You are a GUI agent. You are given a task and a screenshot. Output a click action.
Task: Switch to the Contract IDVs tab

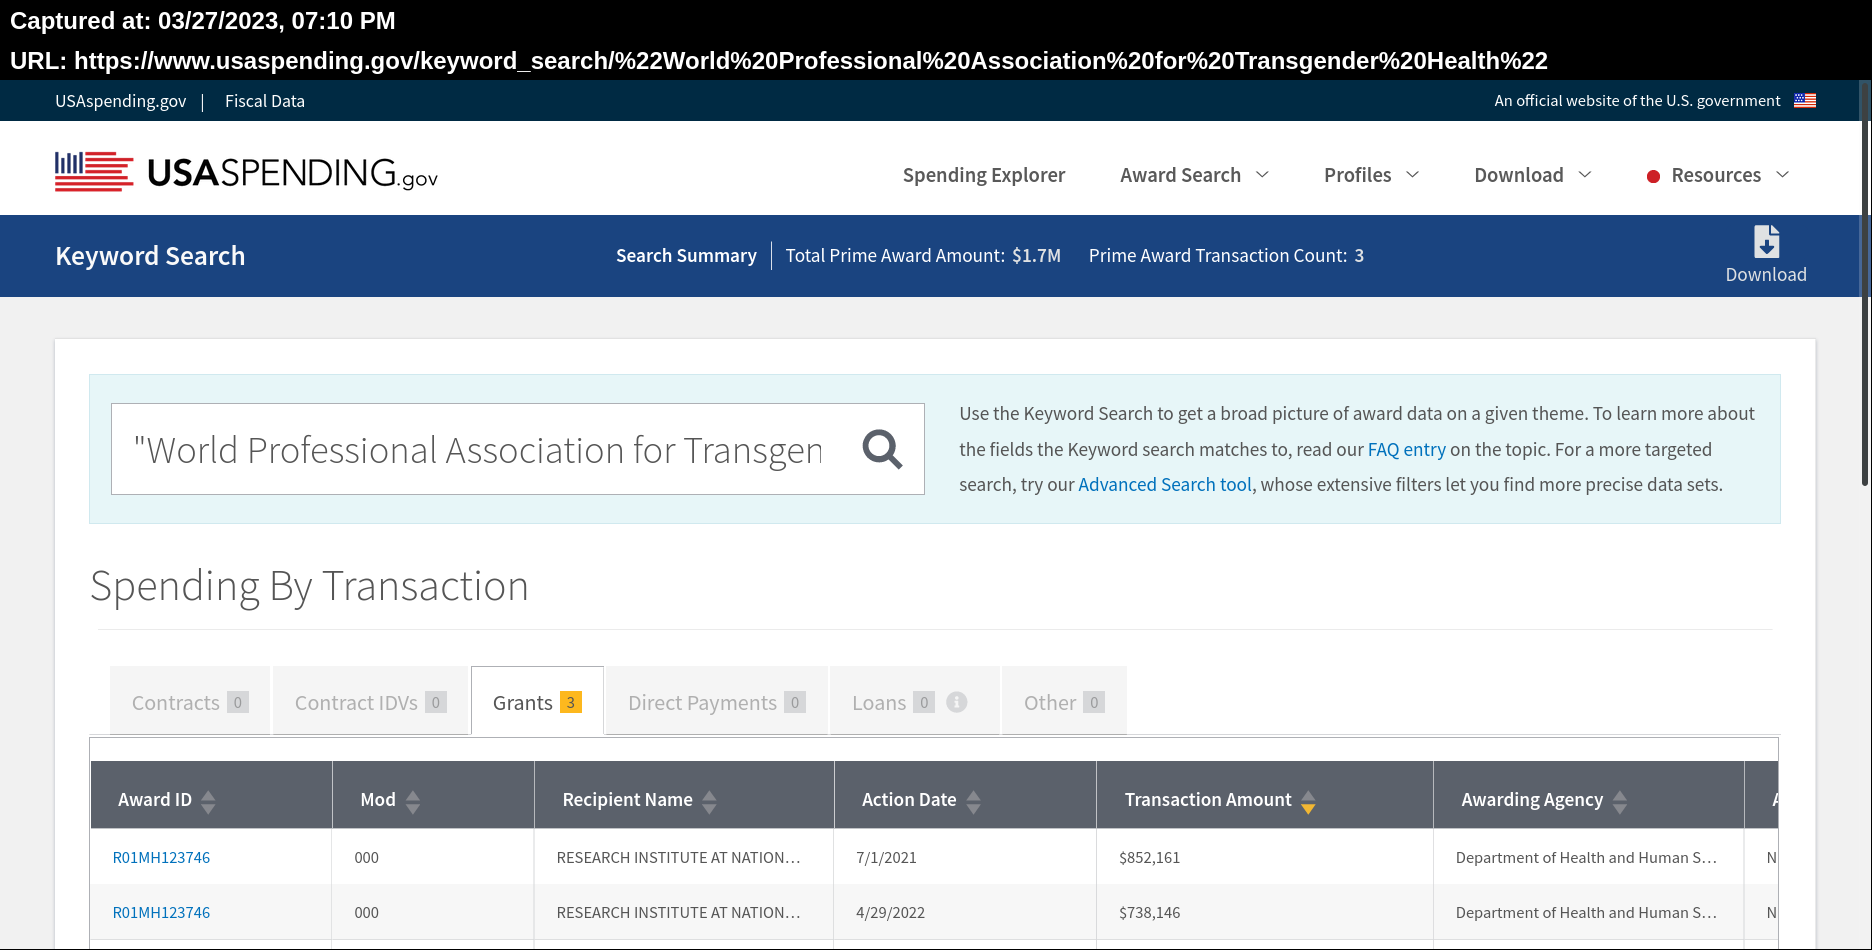[x=370, y=701]
